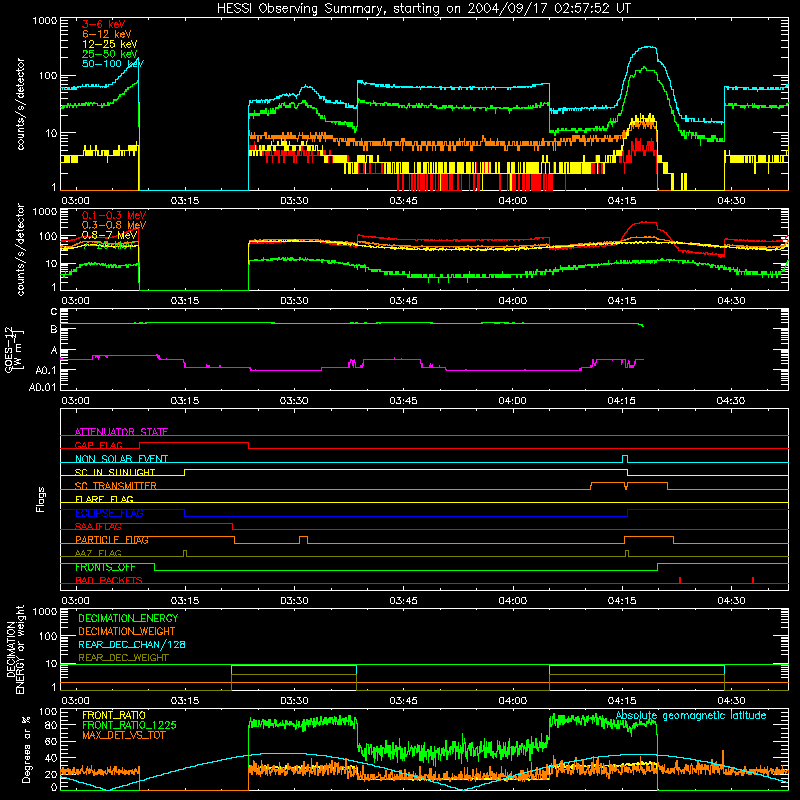Screen dimensions: 800x800
Task: Click the 0.3-0.8 MeV legend label
Action: point(114,225)
